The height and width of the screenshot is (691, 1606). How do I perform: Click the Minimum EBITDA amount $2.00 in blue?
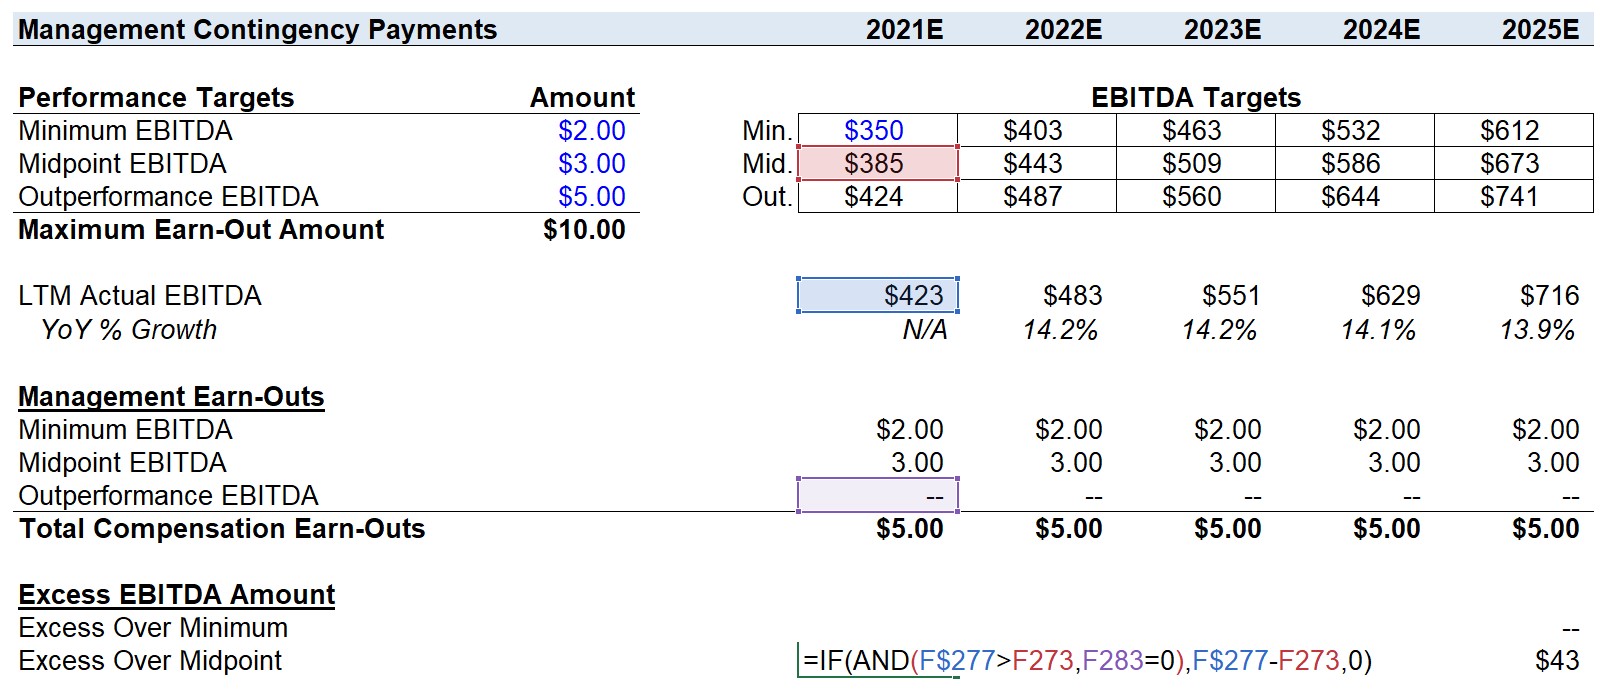591,131
